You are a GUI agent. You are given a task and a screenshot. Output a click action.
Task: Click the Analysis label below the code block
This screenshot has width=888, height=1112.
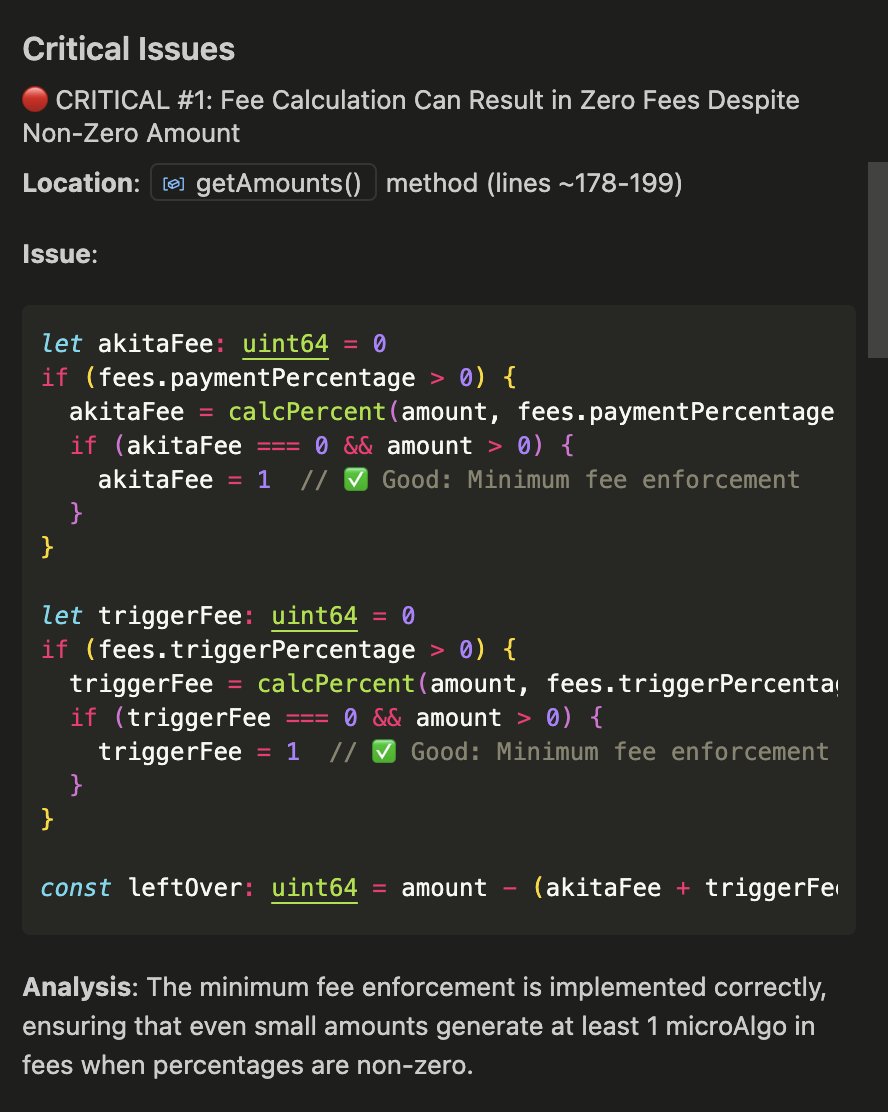click(68, 987)
